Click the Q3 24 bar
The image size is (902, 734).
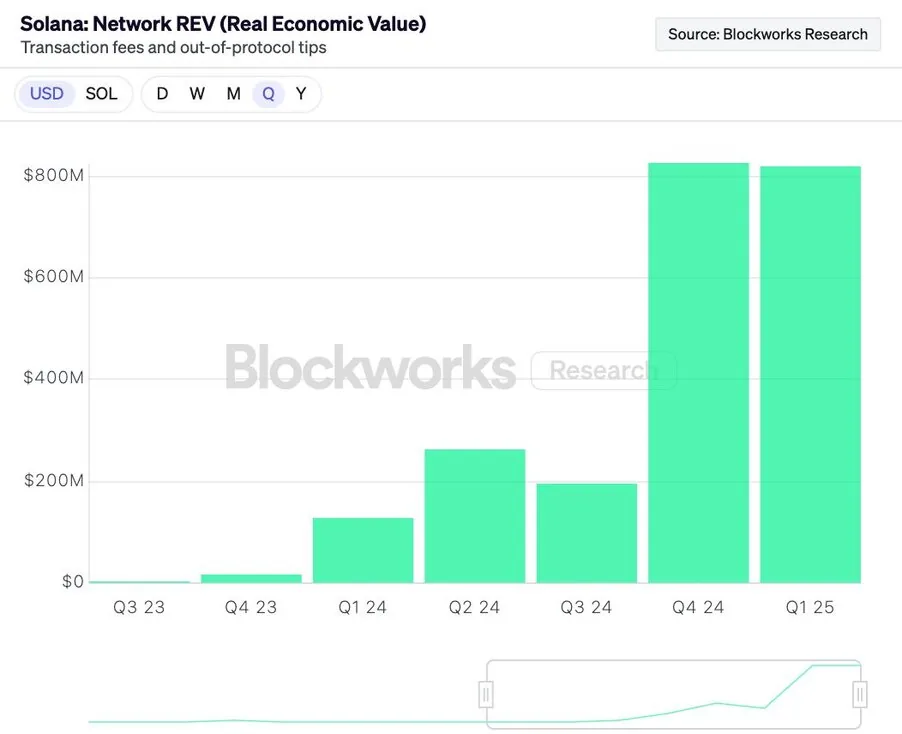tap(587, 532)
